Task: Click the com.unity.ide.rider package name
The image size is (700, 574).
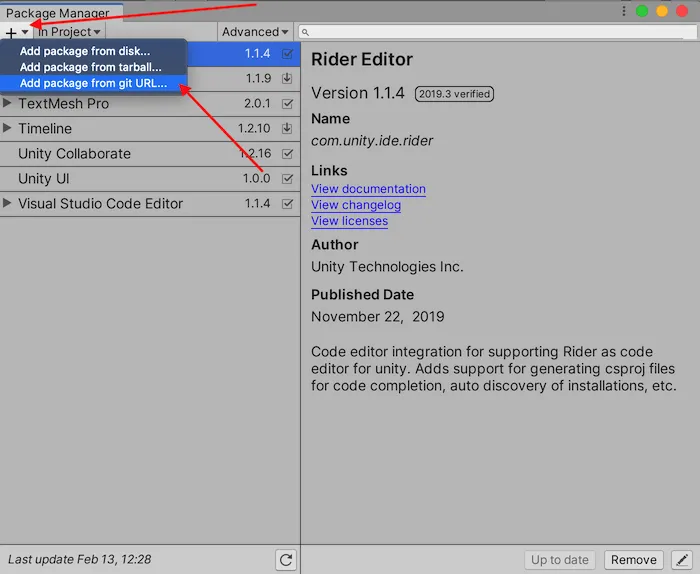Action: click(372, 141)
